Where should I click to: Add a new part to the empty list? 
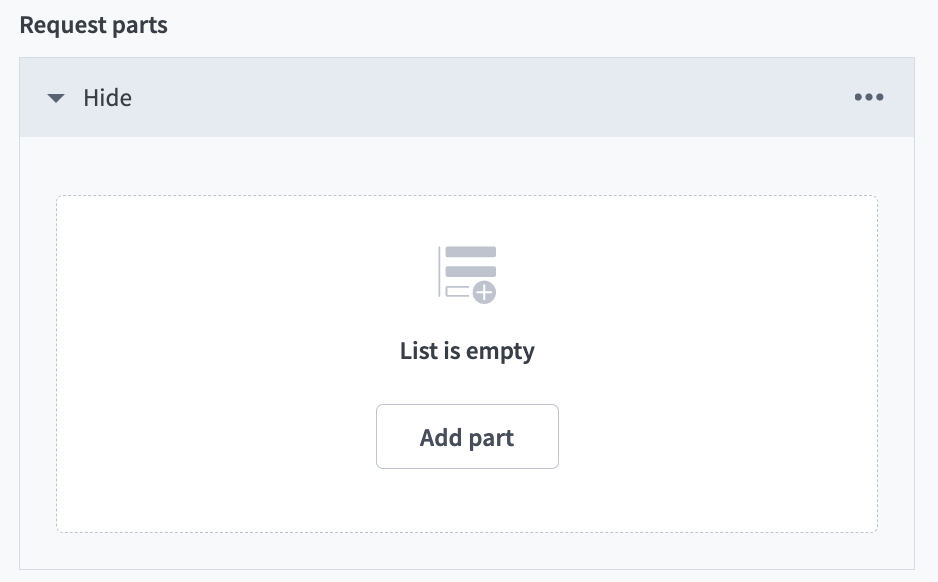[466, 437]
